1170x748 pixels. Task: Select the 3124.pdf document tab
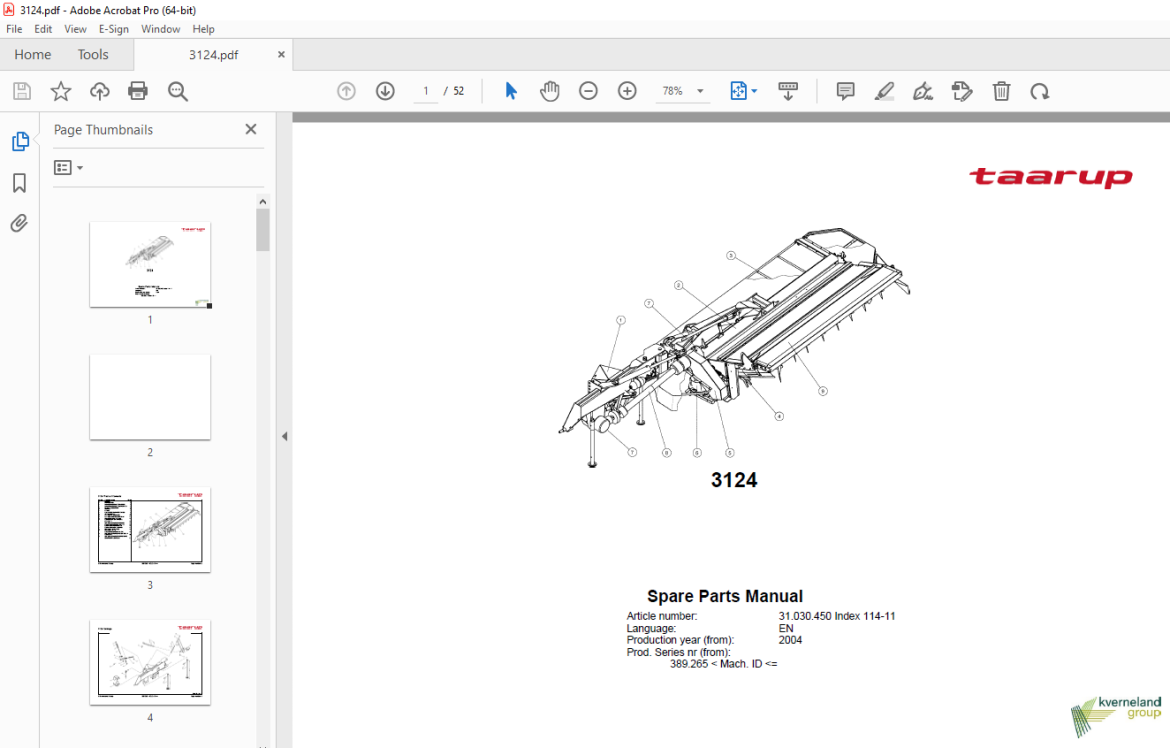click(213, 54)
